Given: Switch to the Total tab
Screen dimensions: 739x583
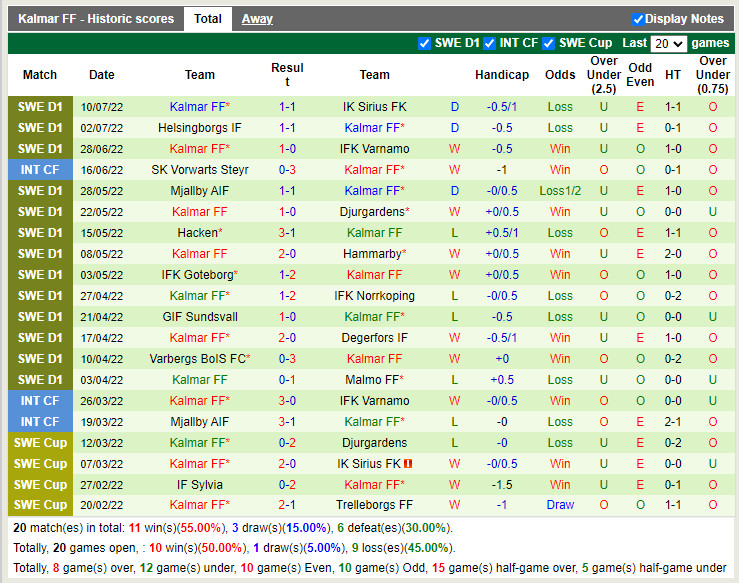Looking at the screenshot, I should tap(208, 19).
